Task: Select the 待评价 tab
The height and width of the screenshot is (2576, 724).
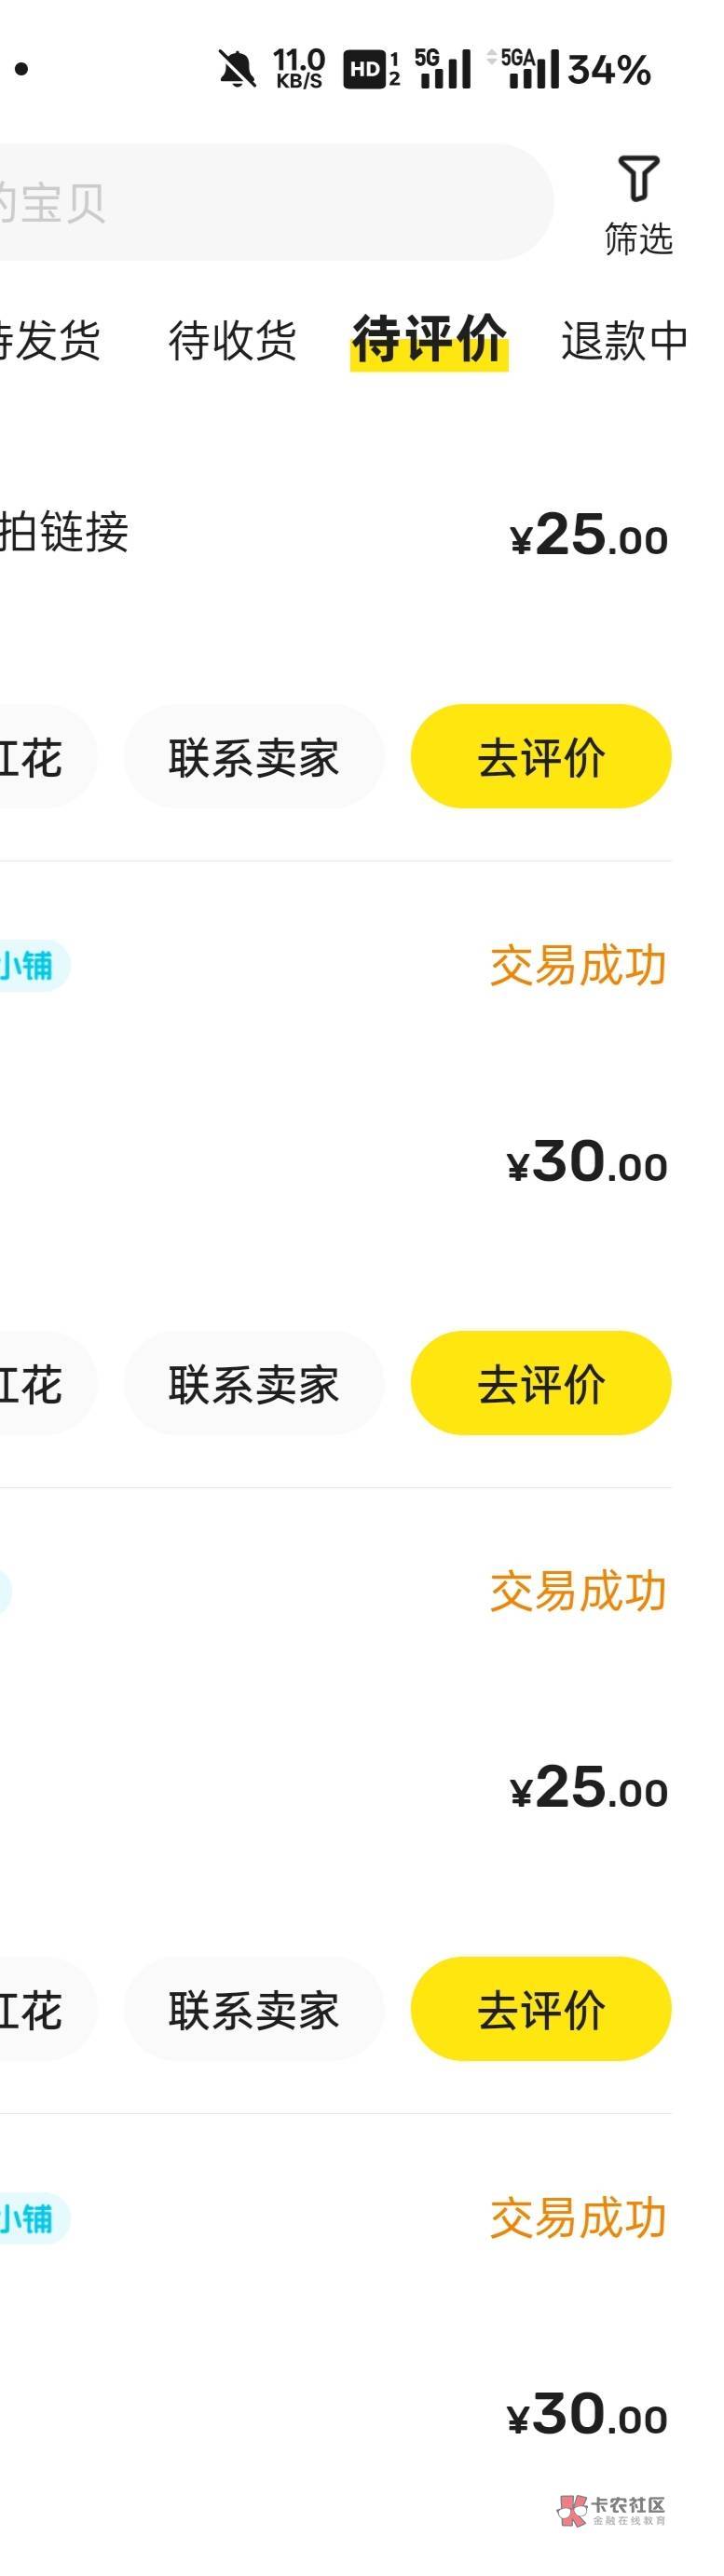Action: tap(429, 340)
